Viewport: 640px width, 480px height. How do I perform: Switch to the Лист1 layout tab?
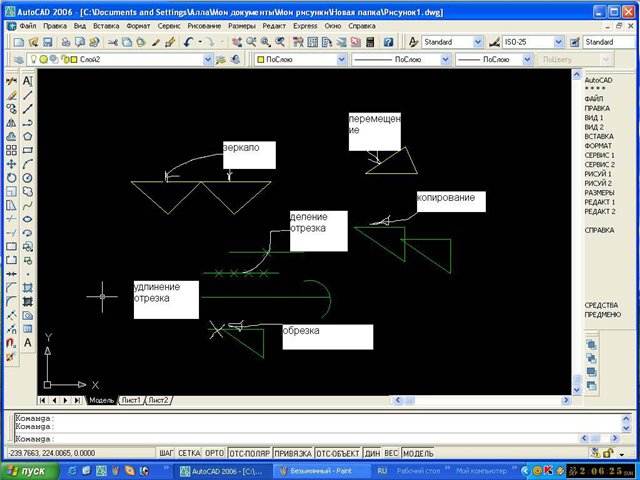click(131, 400)
